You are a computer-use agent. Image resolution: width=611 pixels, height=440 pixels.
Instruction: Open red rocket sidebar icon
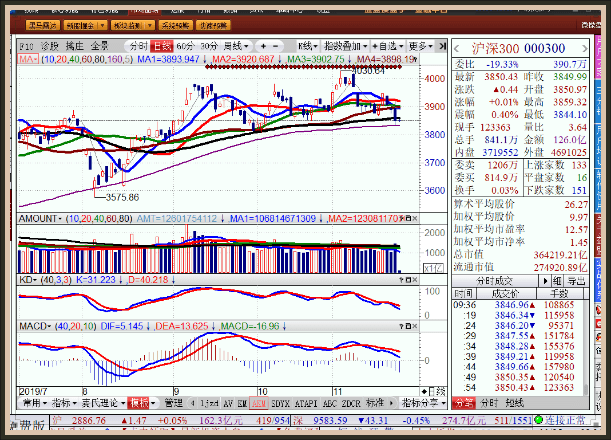[x=599, y=310]
